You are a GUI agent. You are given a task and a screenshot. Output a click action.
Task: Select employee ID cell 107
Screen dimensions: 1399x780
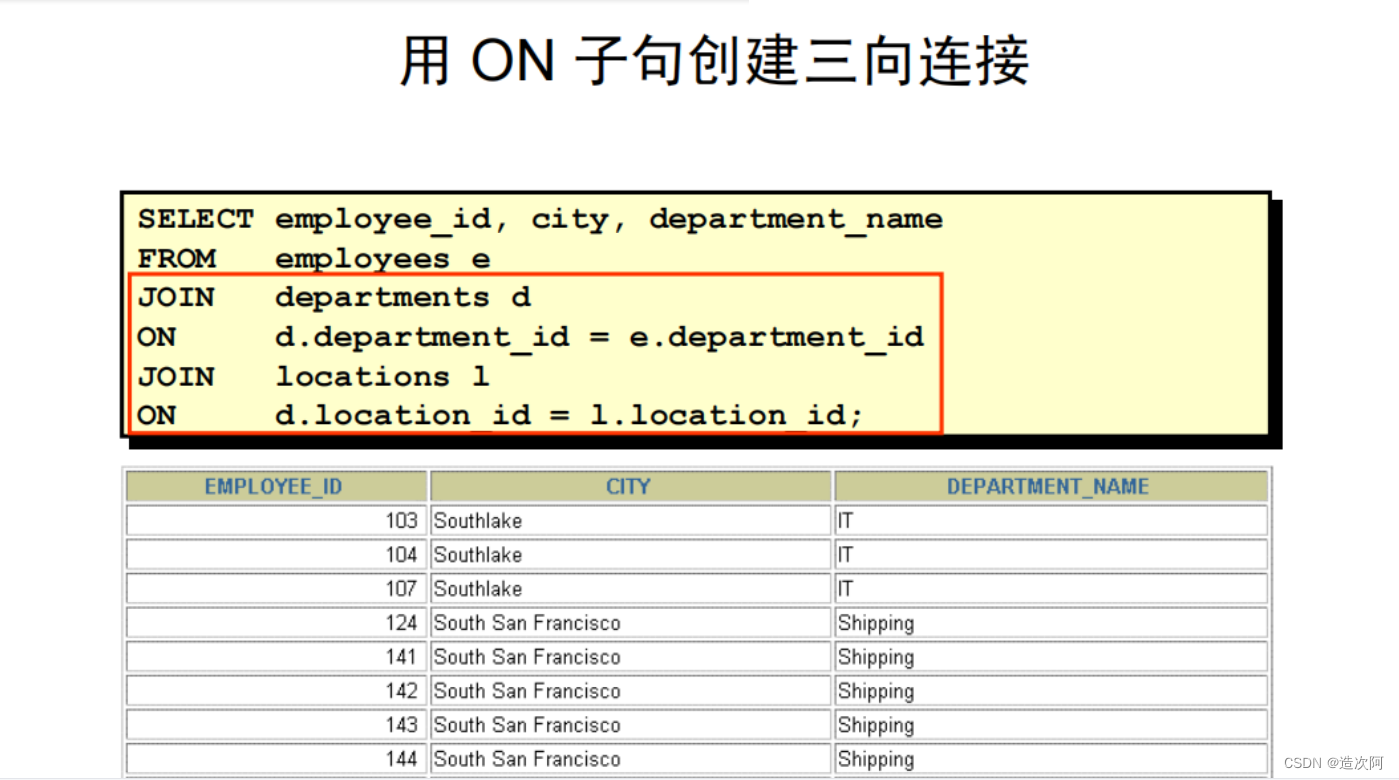click(x=277, y=589)
